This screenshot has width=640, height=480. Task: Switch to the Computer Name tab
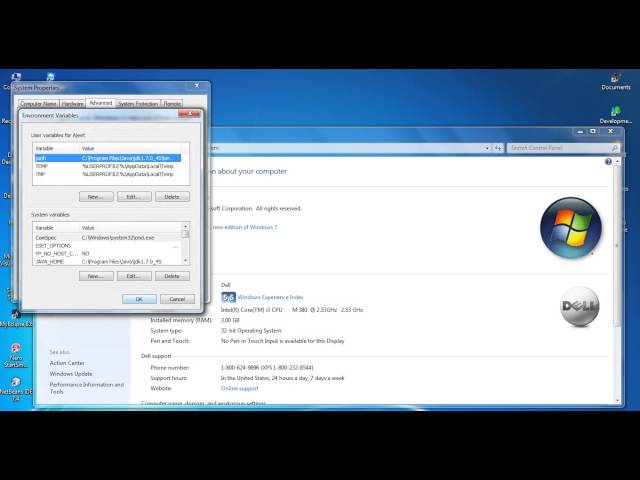click(x=38, y=104)
